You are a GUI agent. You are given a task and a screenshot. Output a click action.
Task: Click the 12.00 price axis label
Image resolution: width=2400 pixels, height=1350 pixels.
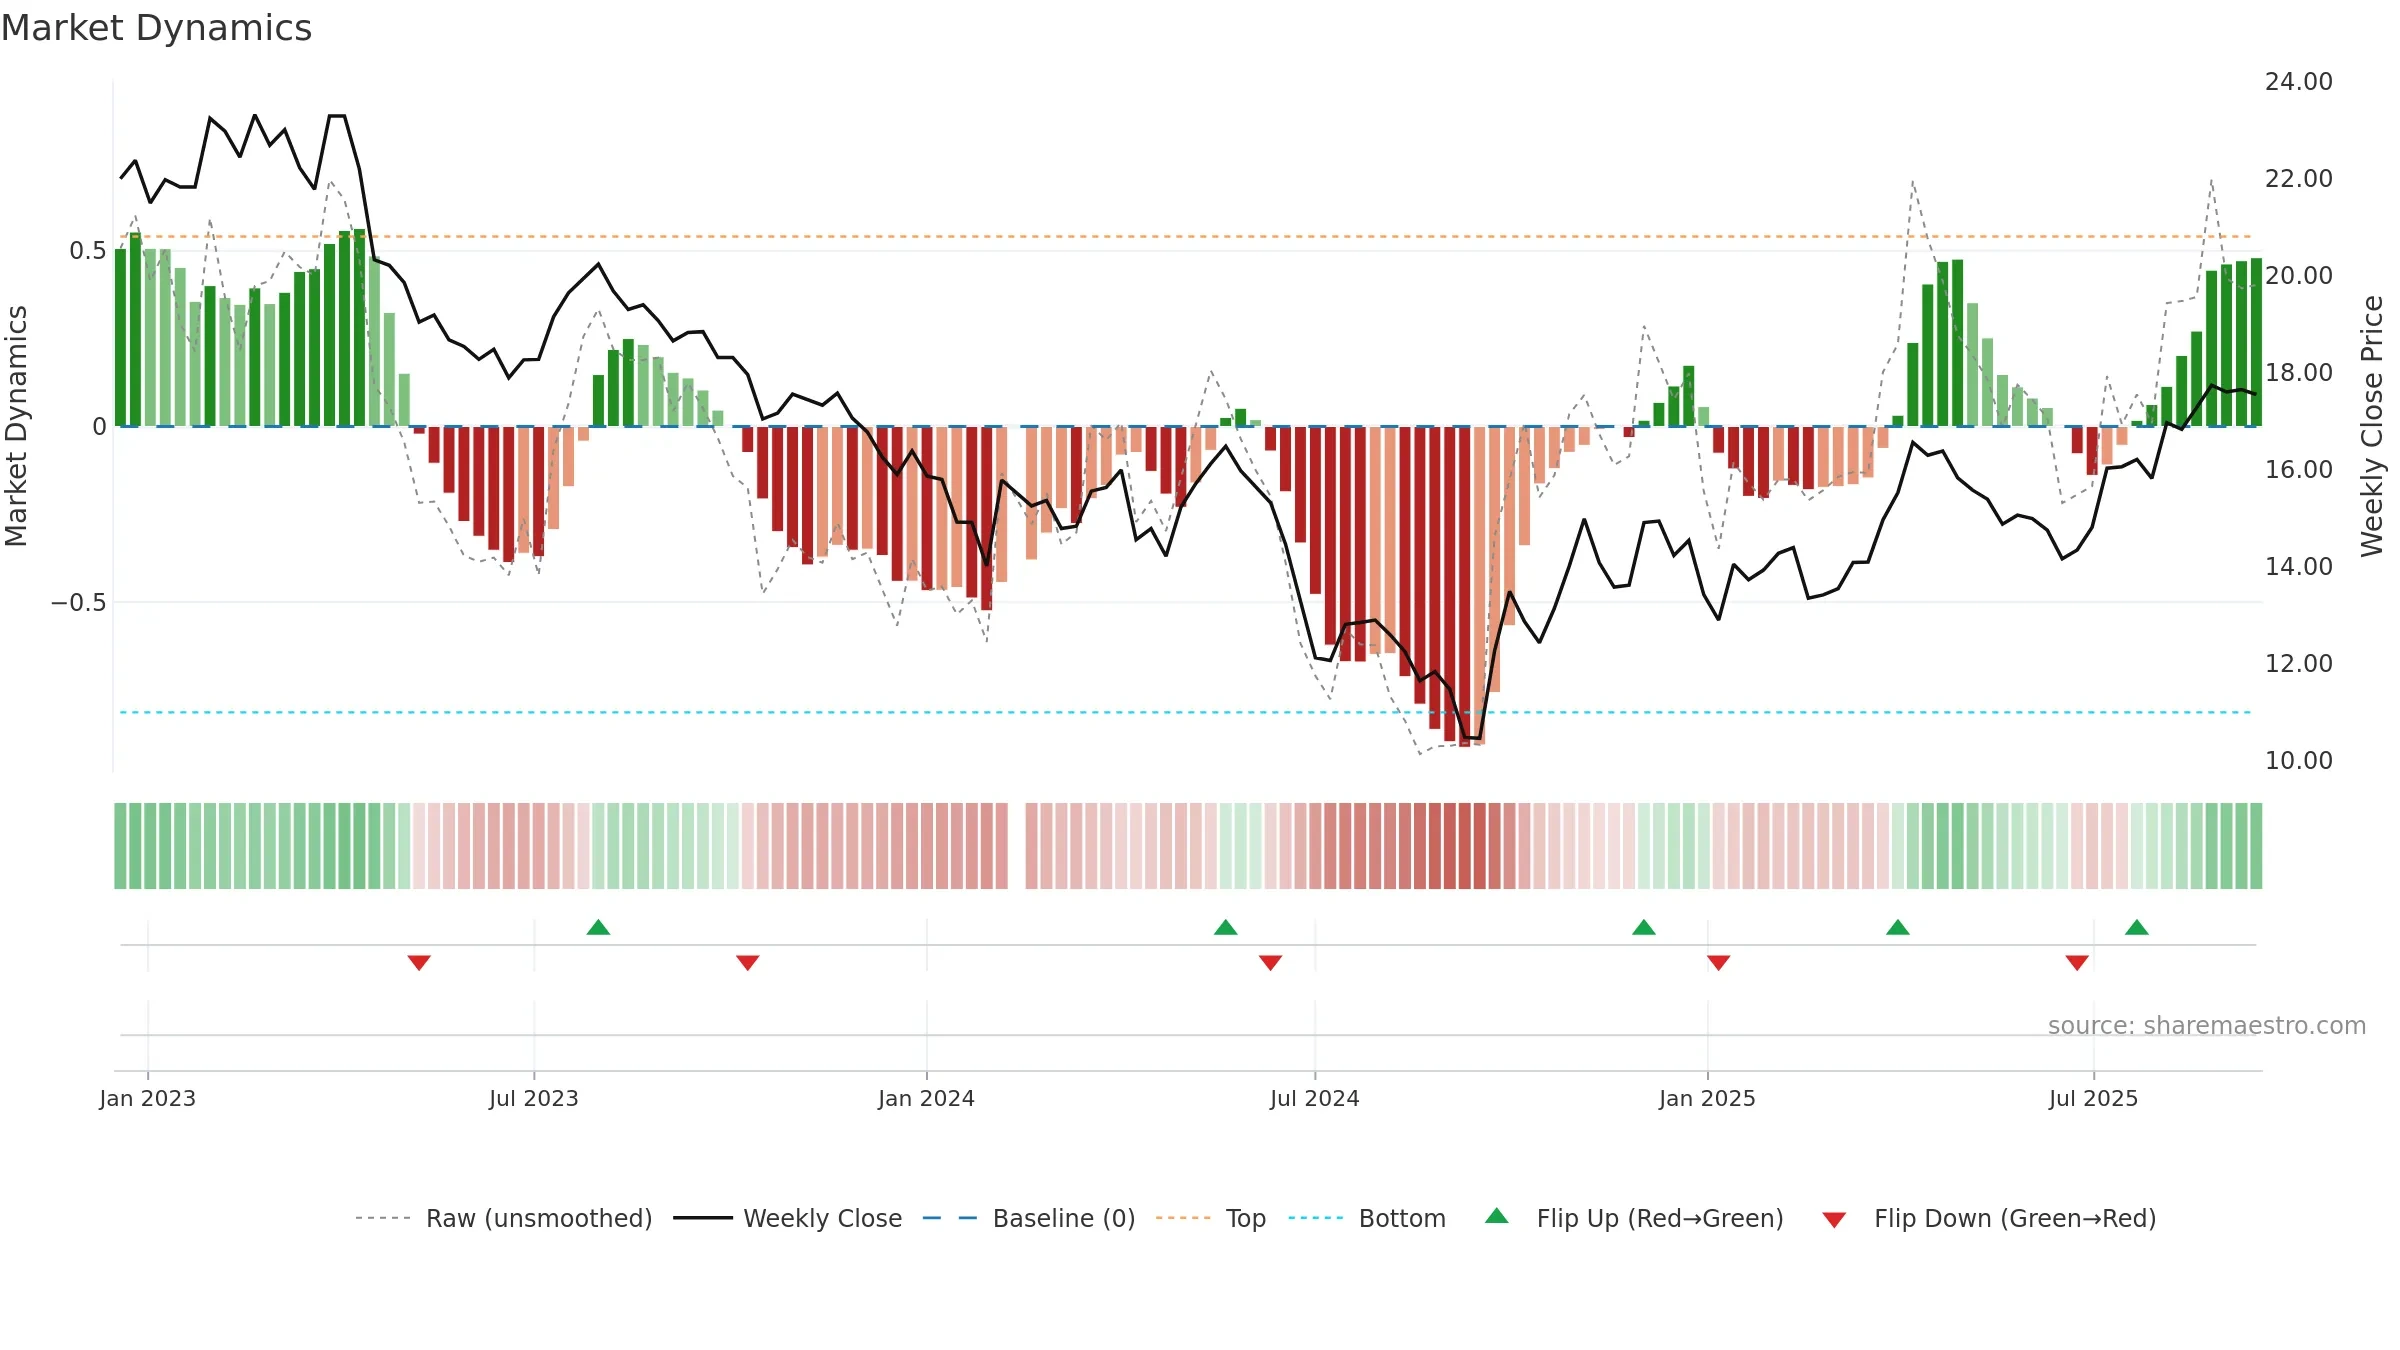click(2299, 664)
